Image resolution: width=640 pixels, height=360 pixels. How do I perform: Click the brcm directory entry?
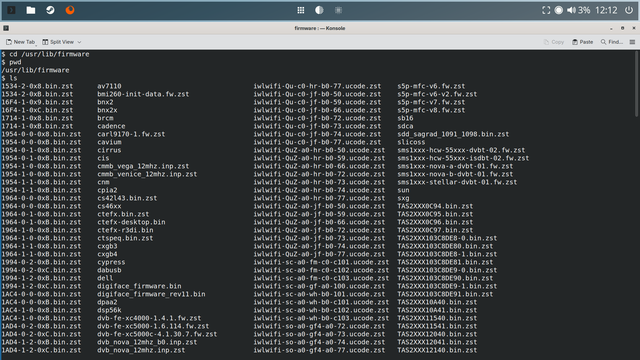[105, 118]
